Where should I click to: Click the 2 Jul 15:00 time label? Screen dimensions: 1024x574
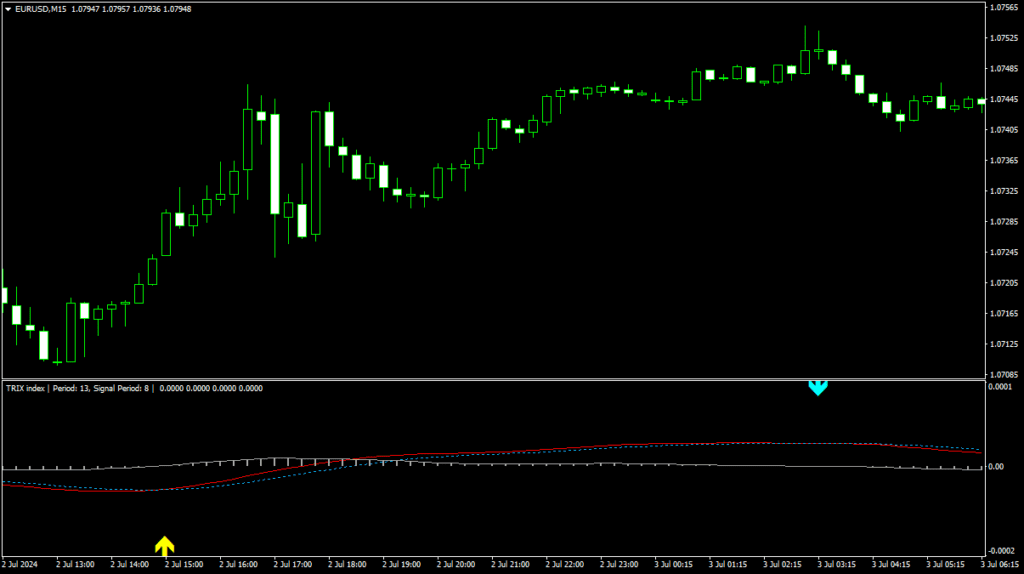pyautogui.click(x=184, y=565)
